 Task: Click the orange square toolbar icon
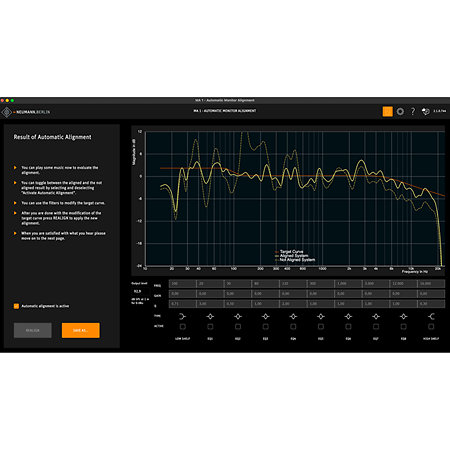387,111
